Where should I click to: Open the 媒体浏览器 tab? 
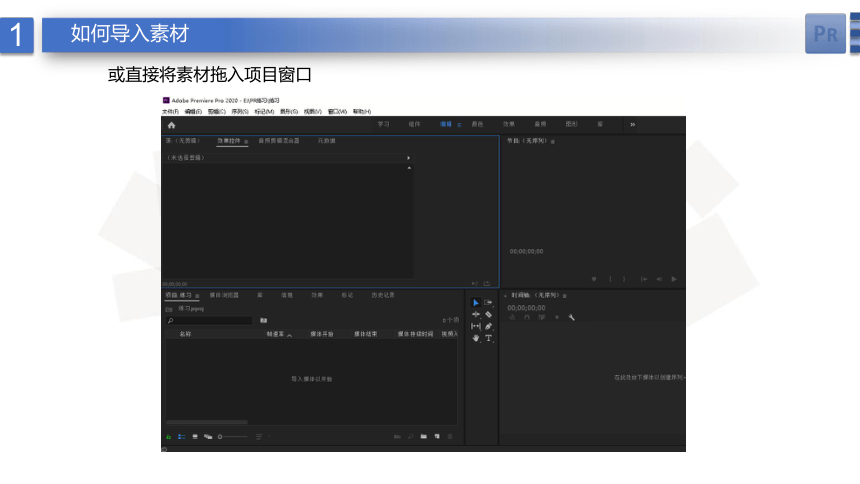click(x=224, y=295)
